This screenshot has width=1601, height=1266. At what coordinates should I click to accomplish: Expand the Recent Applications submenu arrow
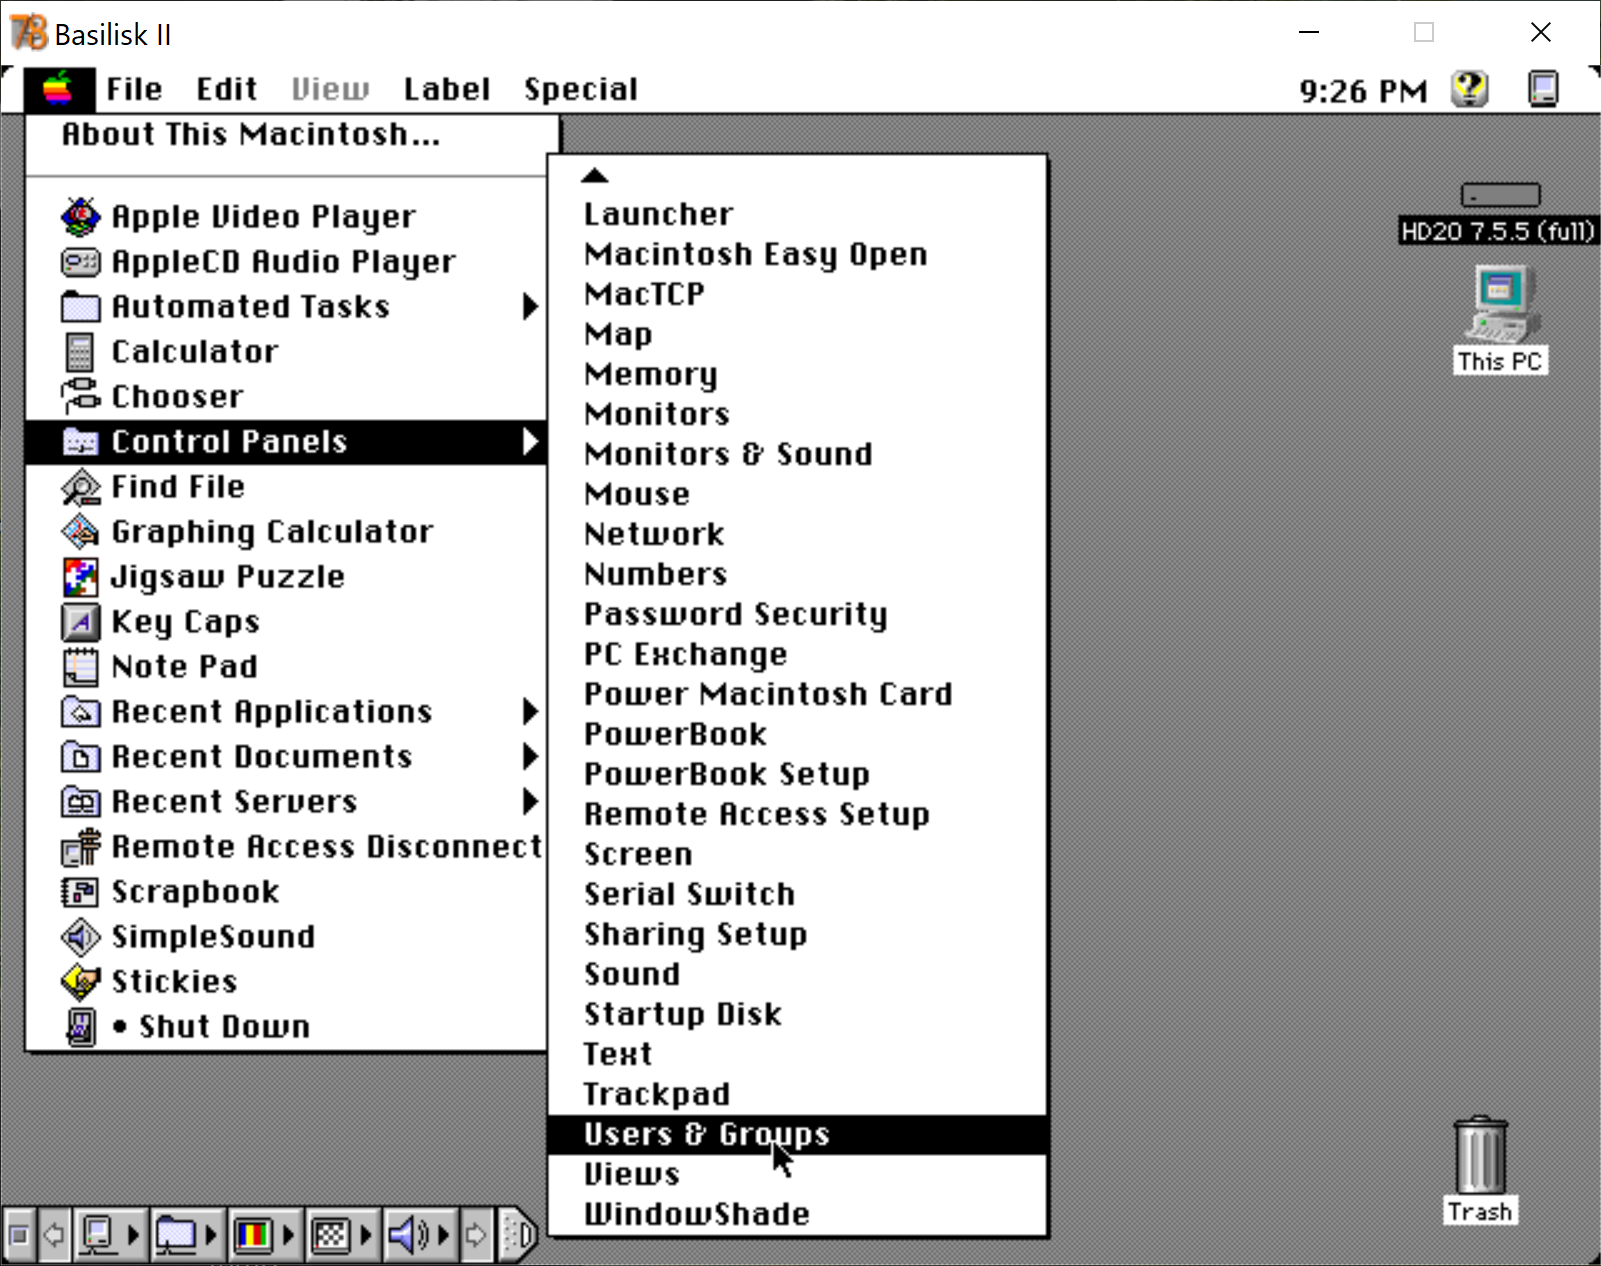[x=530, y=712]
